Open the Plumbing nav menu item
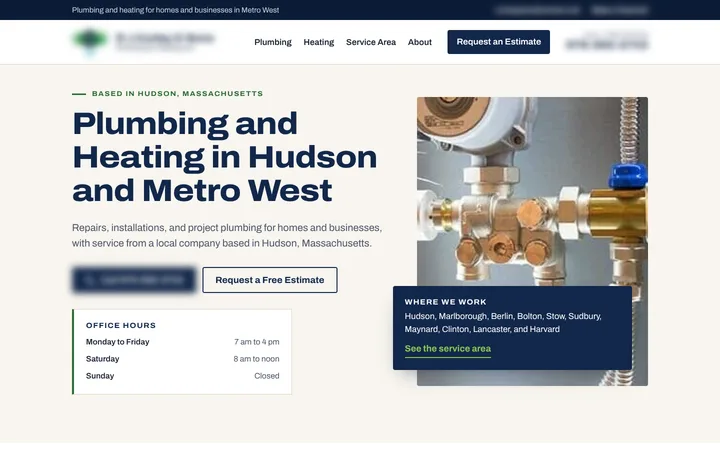720x450 pixels. click(x=273, y=42)
